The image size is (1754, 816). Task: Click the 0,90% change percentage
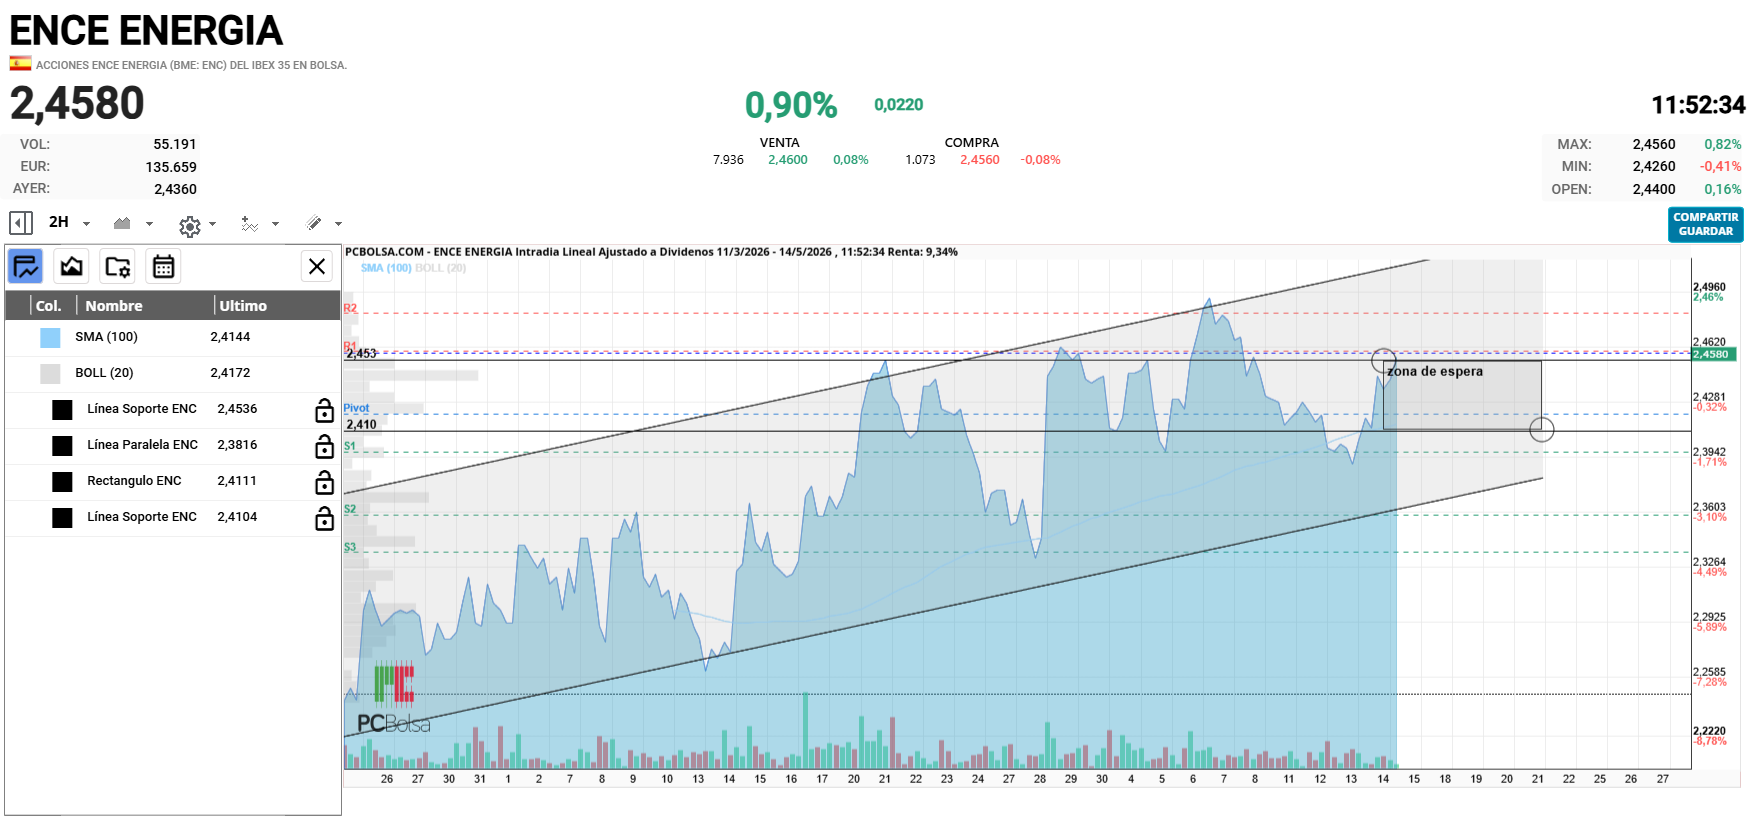[791, 105]
